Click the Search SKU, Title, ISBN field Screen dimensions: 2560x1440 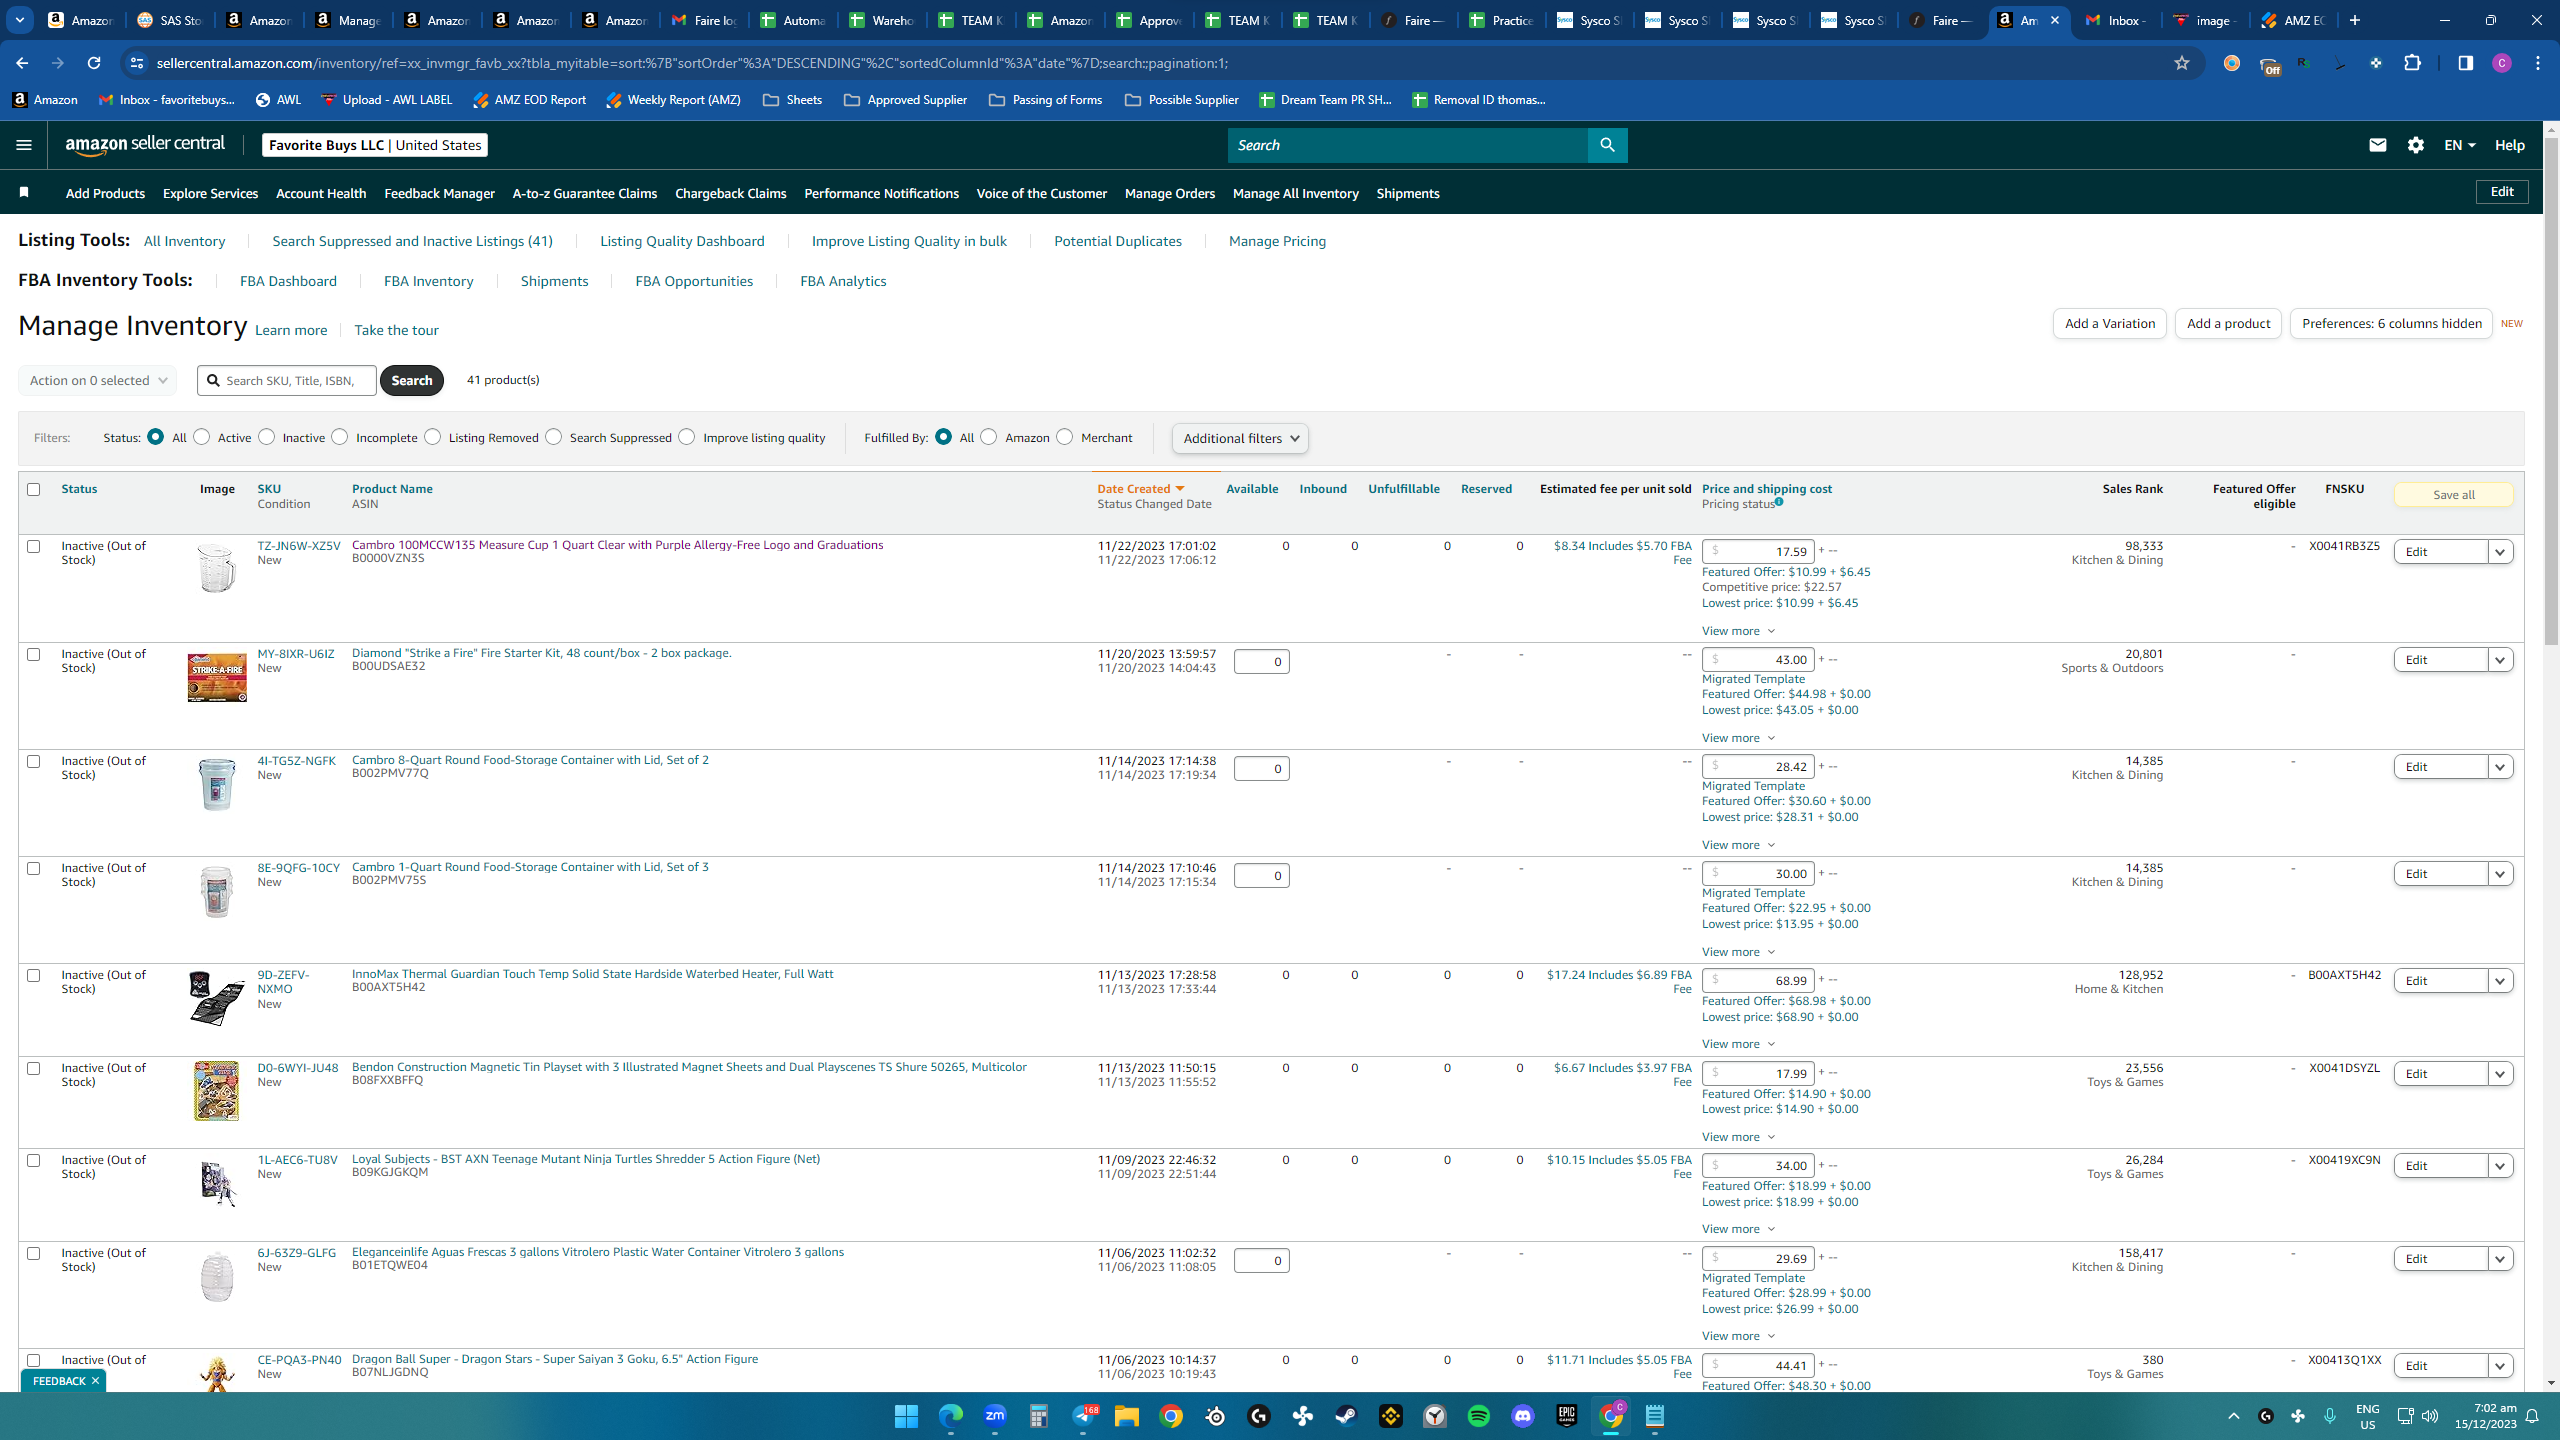coord(287,380)
